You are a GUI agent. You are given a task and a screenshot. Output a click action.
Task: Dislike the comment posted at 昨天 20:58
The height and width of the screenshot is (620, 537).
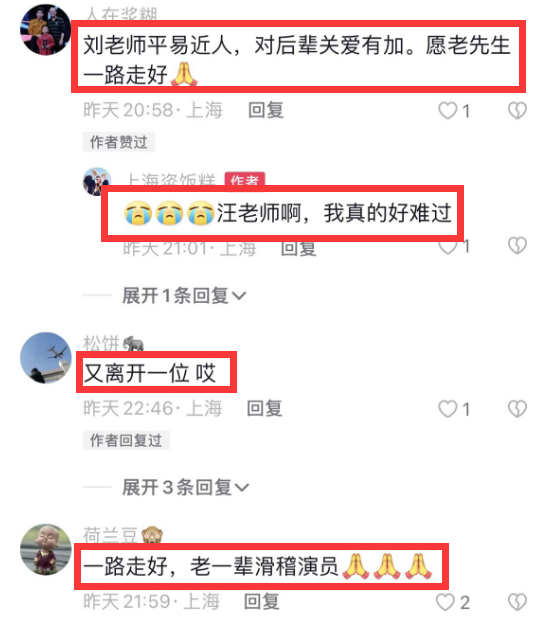tap(517, 111)
